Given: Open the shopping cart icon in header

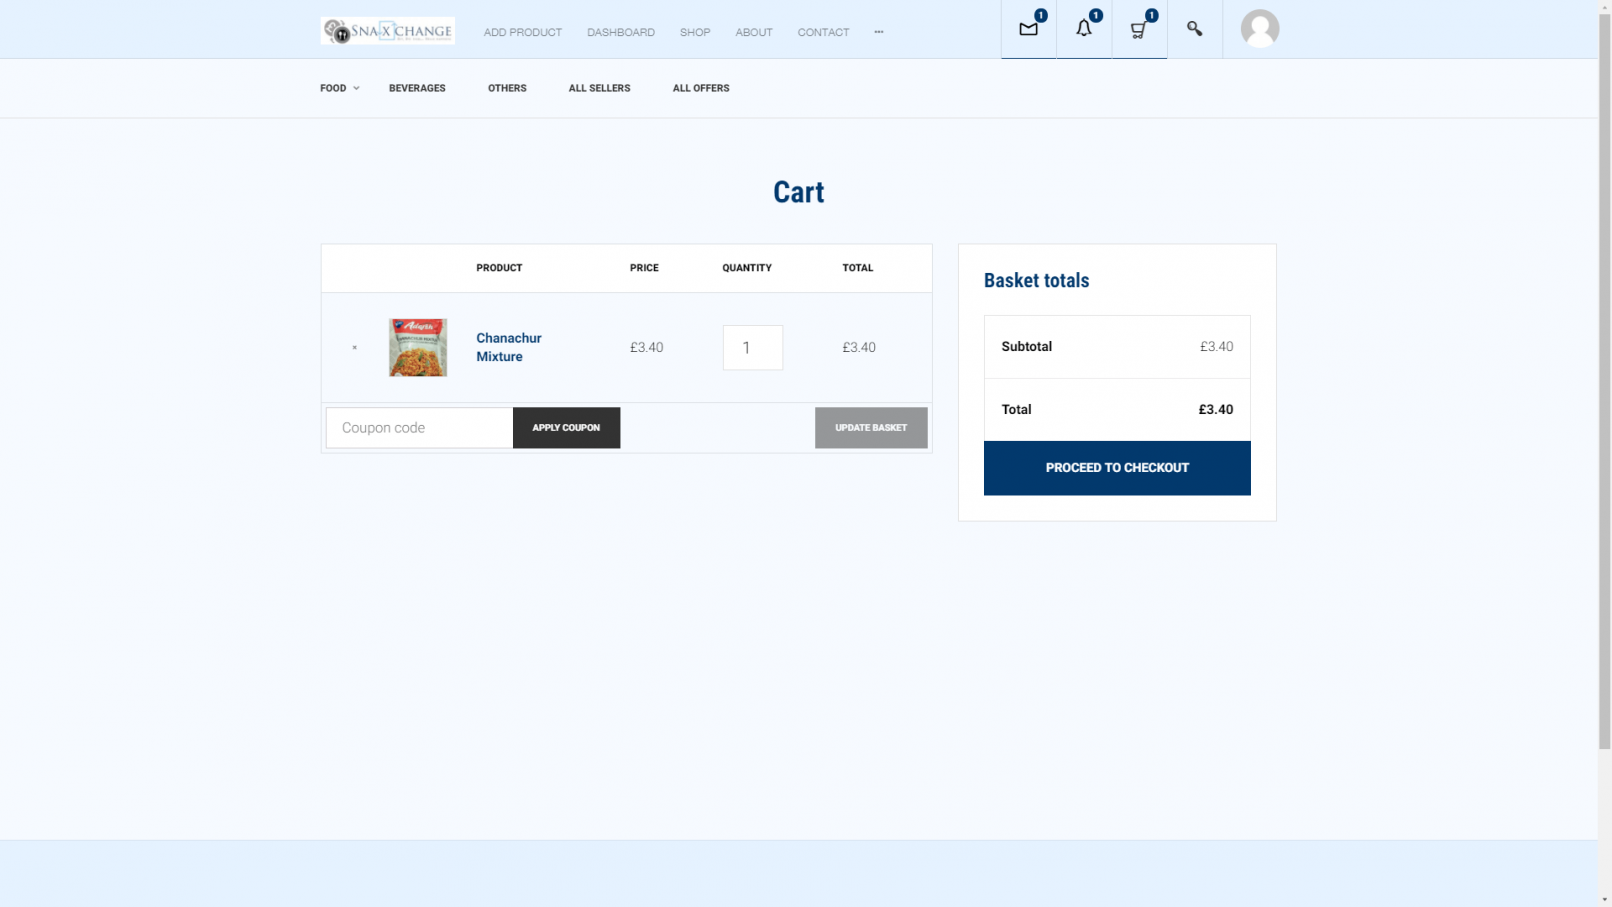Looking at the screenshot, I should tap(1139, 29).
